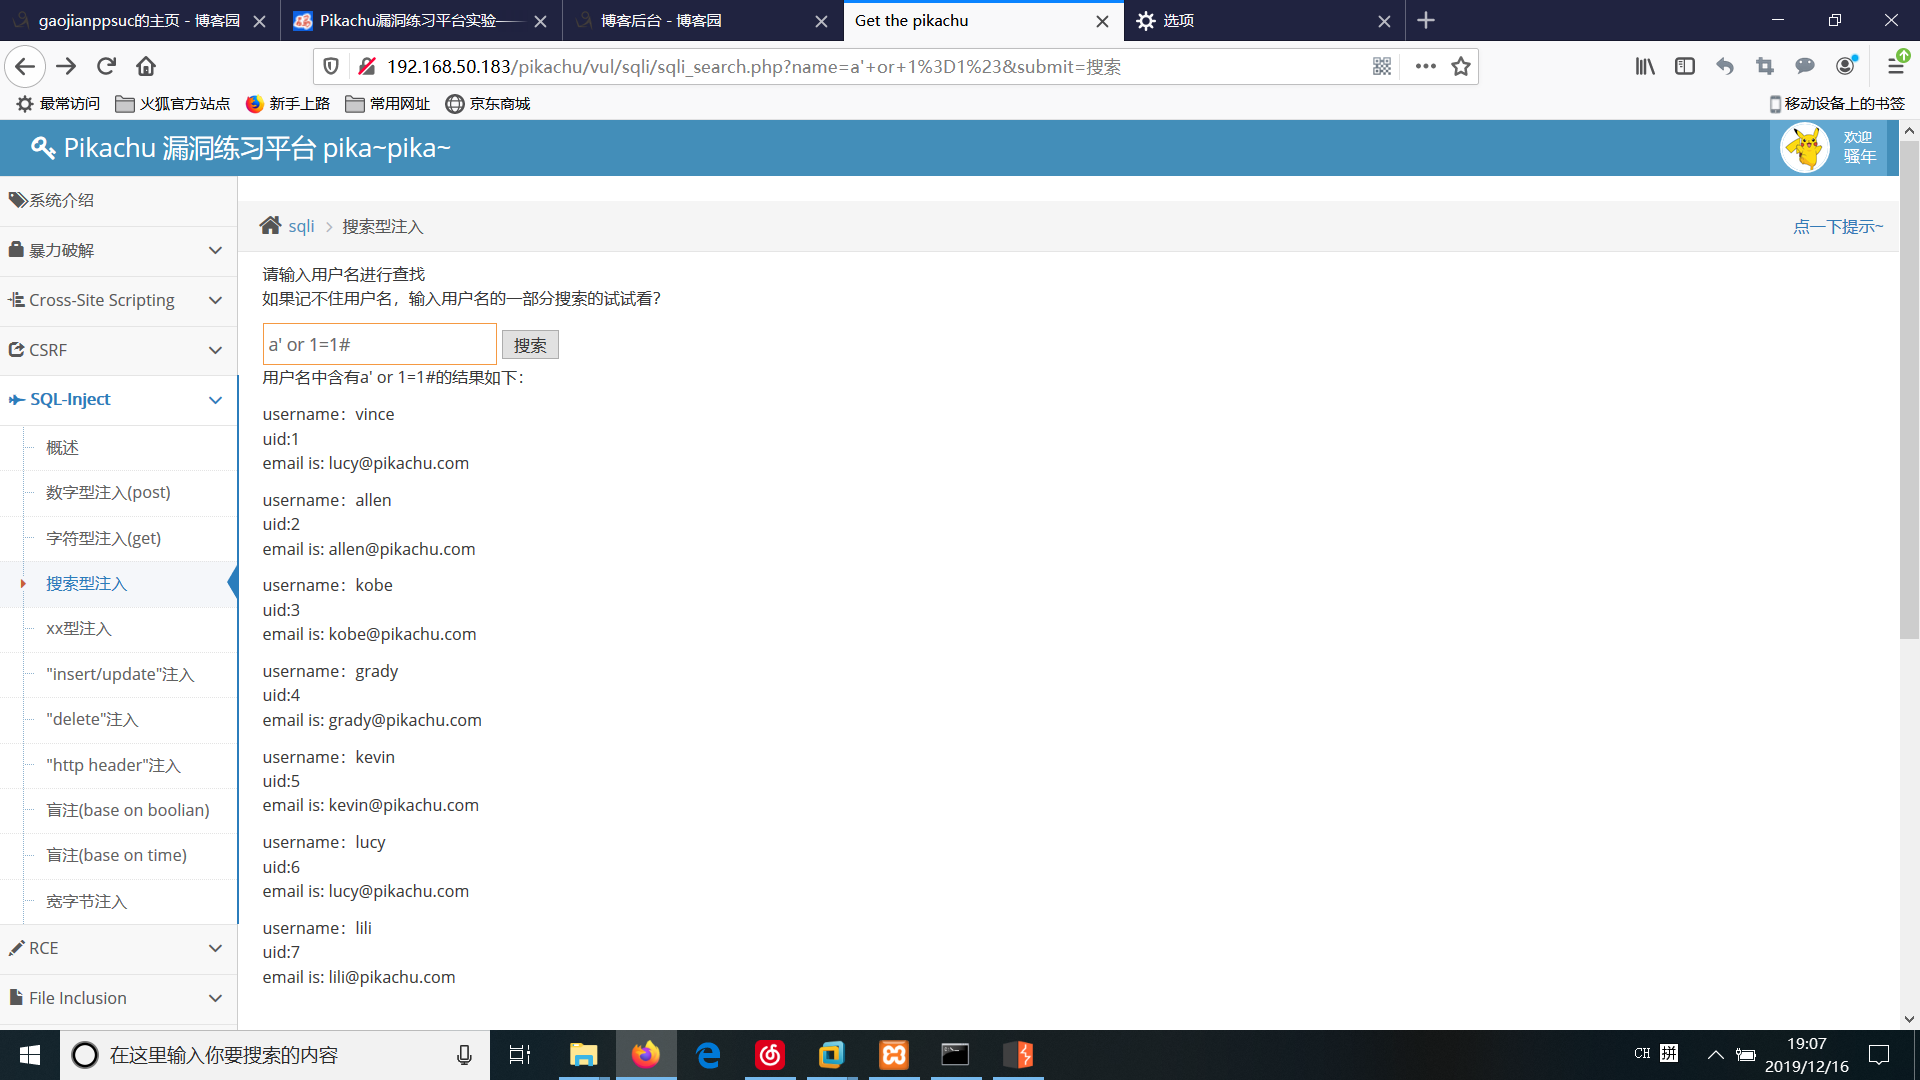1920x1080 pixels.
Task: Open Firefox library icon
Action: [x=1645, y=66]
